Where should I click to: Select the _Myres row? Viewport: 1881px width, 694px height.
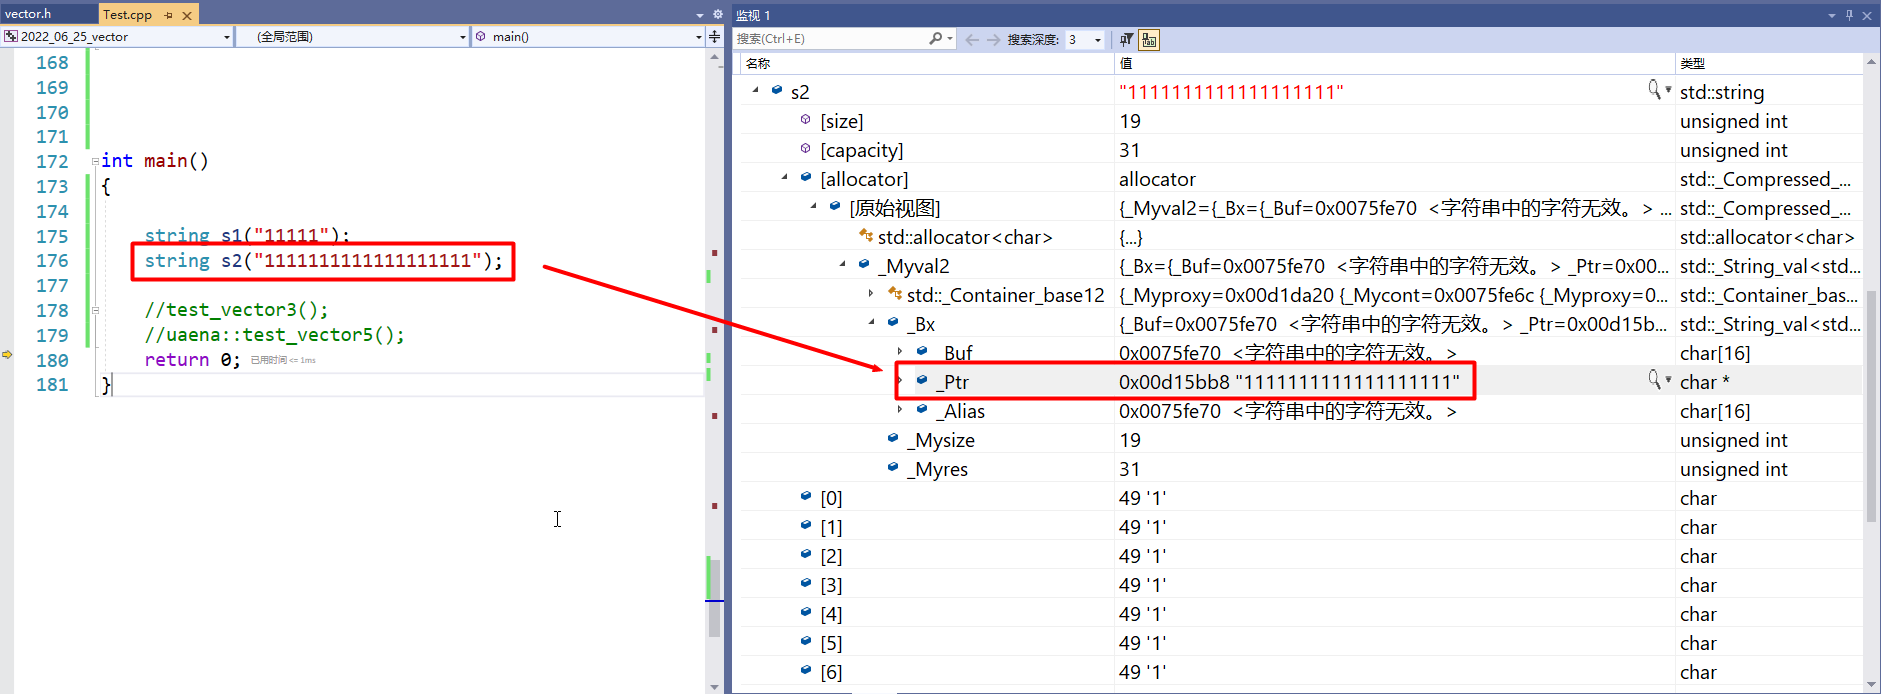1300,468
